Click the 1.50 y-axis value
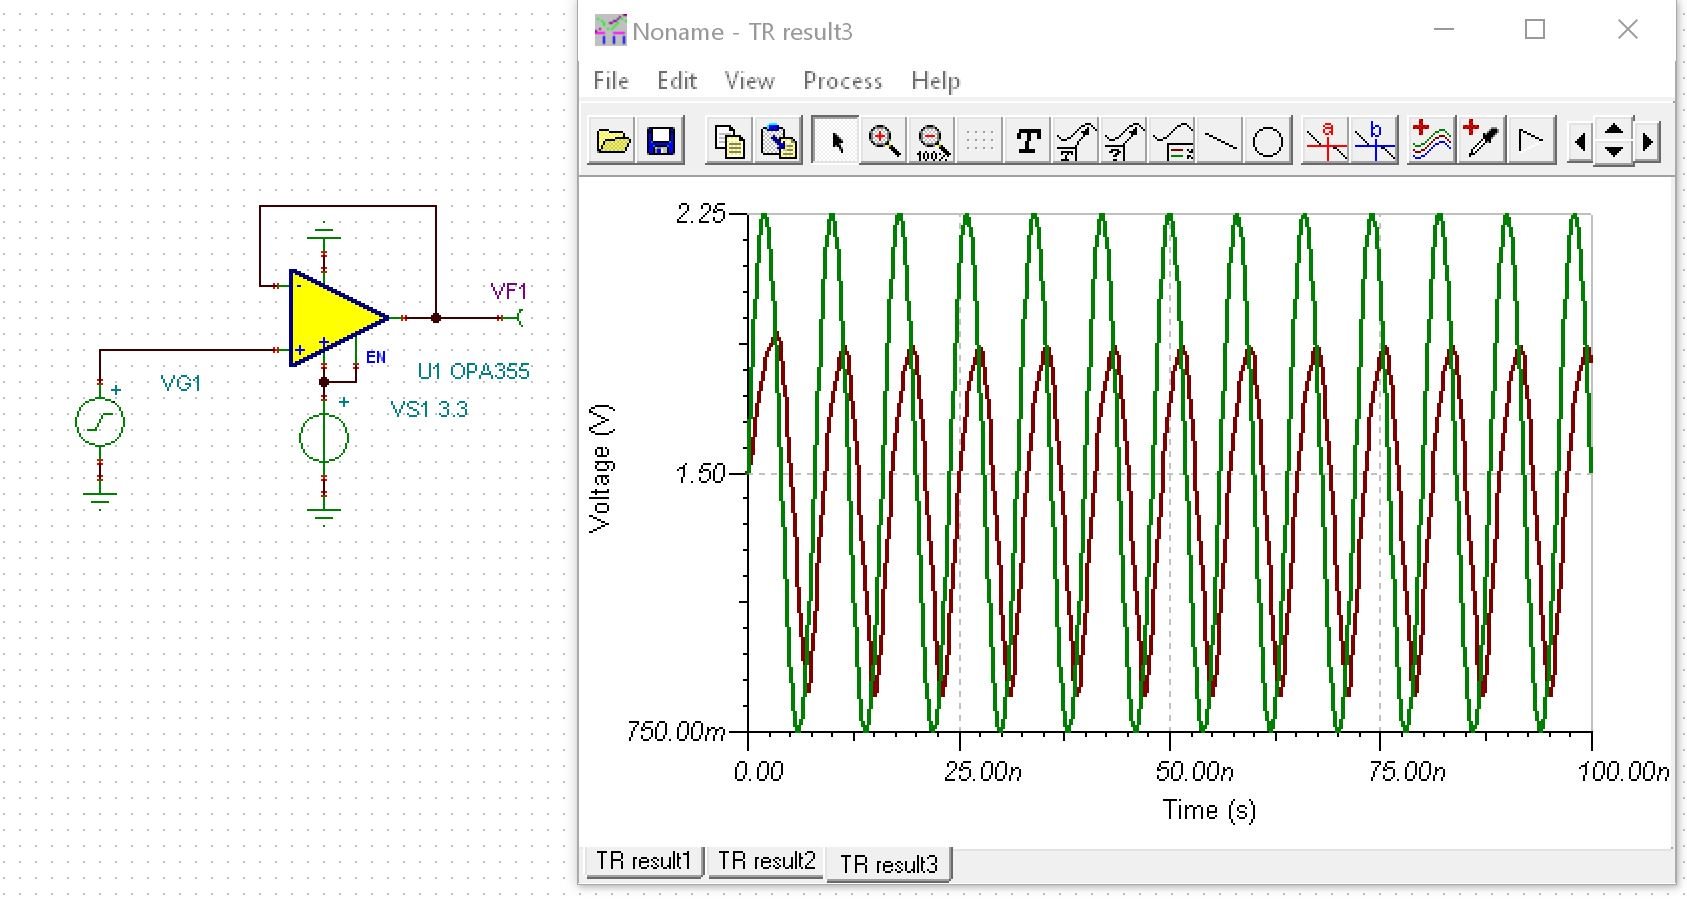Viewport: 1687px width, 900px height. pos(701,473)
